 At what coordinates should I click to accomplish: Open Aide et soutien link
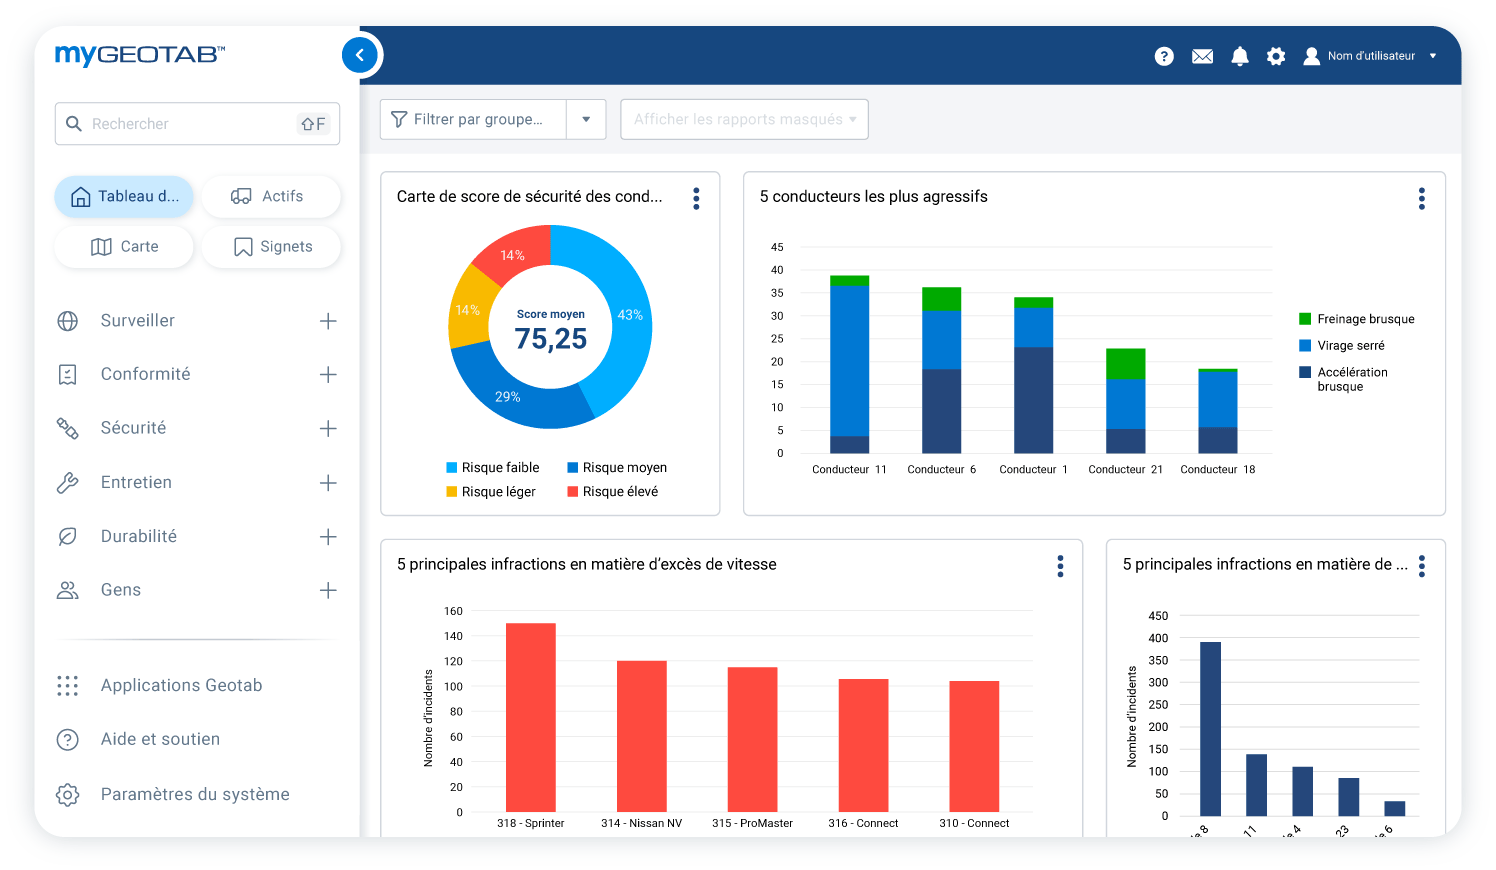click(x=160, y=739)
